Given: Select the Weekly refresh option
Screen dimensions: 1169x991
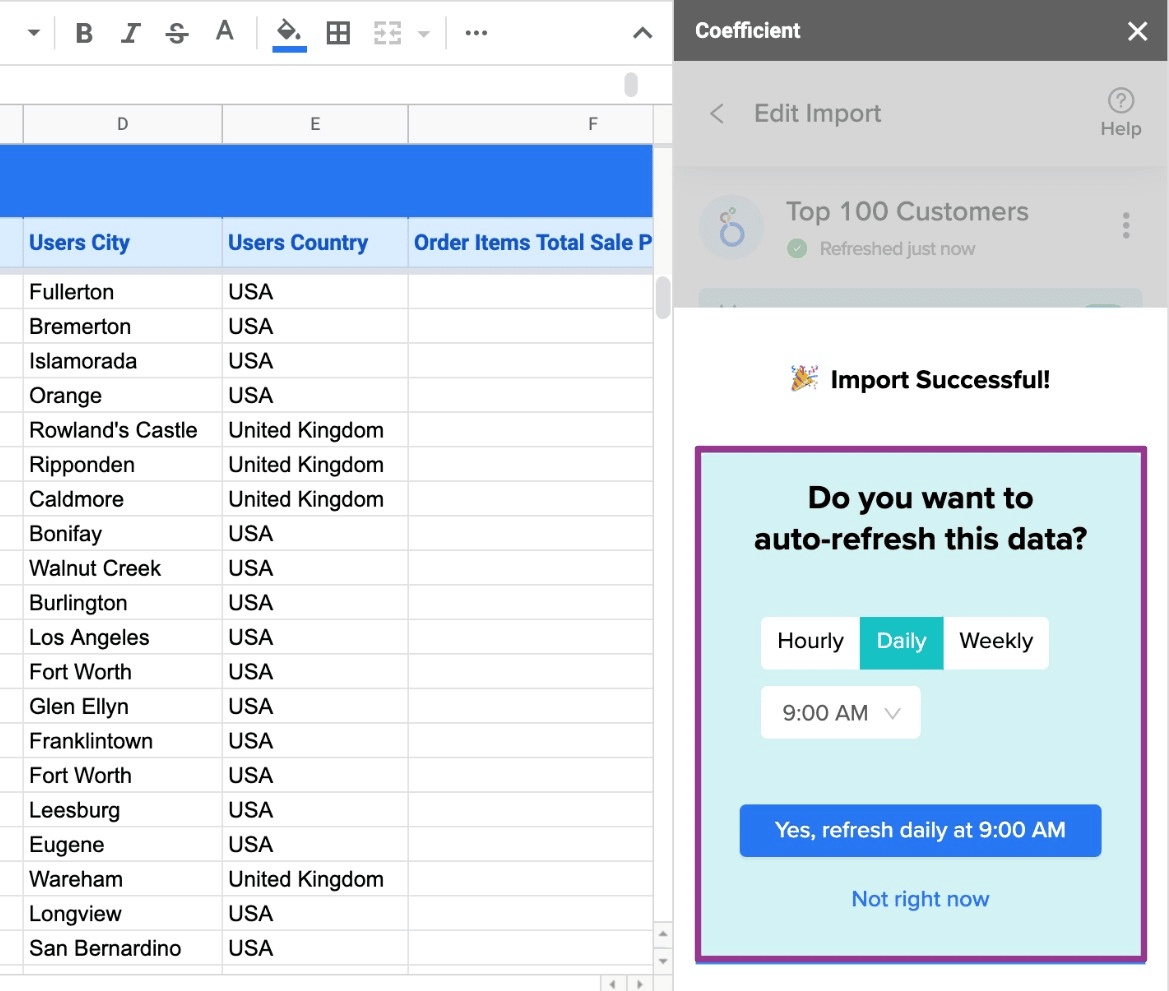Looking at the screenshot, I should point(996,642).
